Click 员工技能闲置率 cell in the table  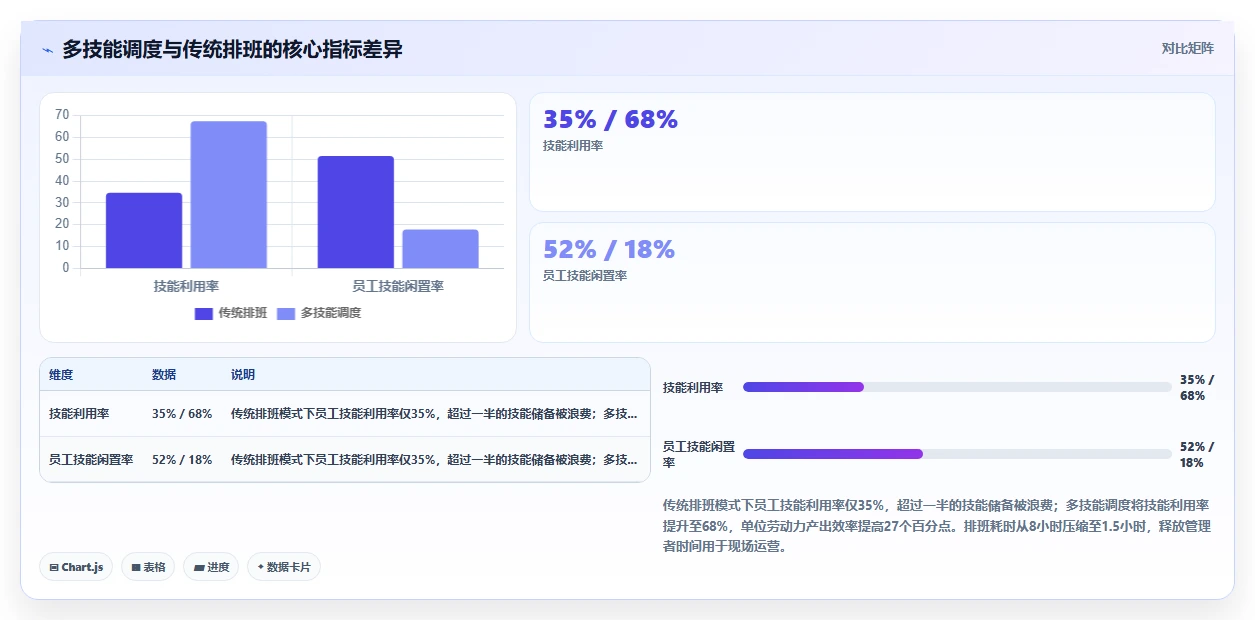tap(91, 459)
